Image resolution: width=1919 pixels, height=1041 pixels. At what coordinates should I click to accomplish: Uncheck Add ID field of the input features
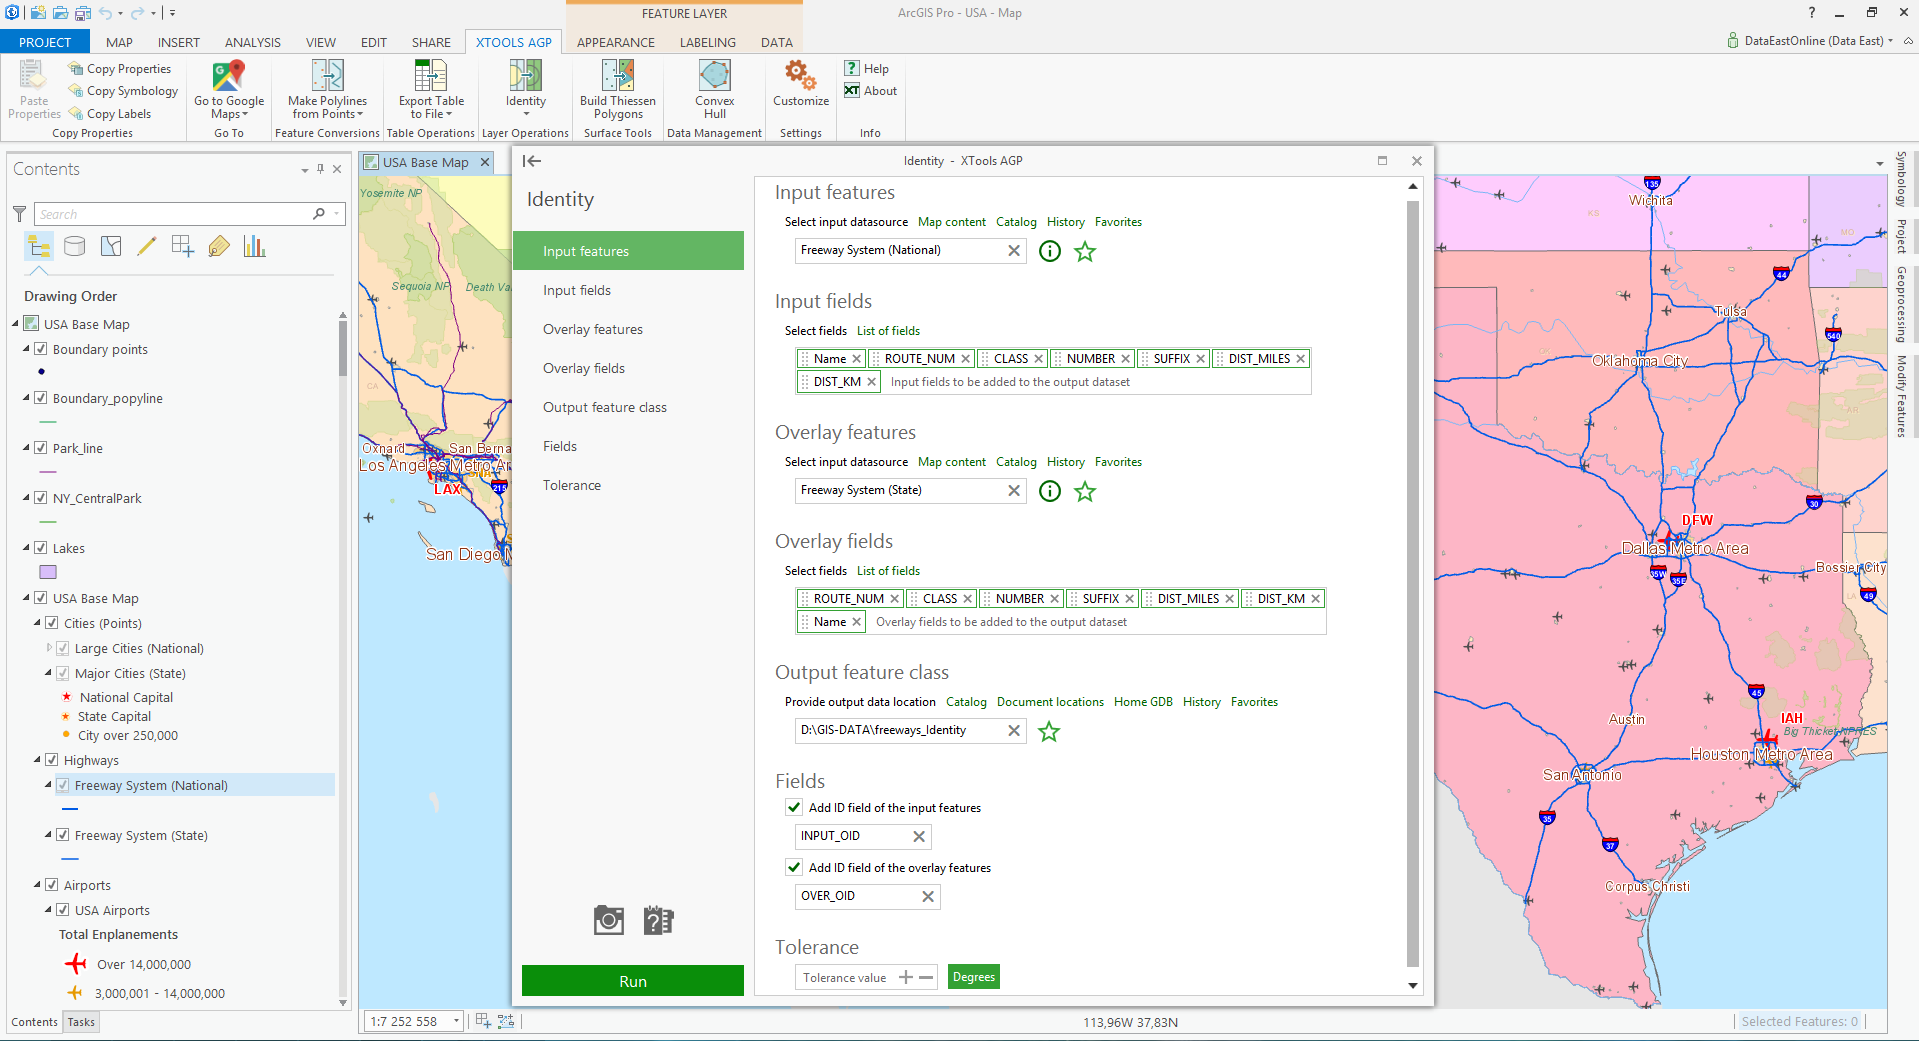(x=794, y=807)
